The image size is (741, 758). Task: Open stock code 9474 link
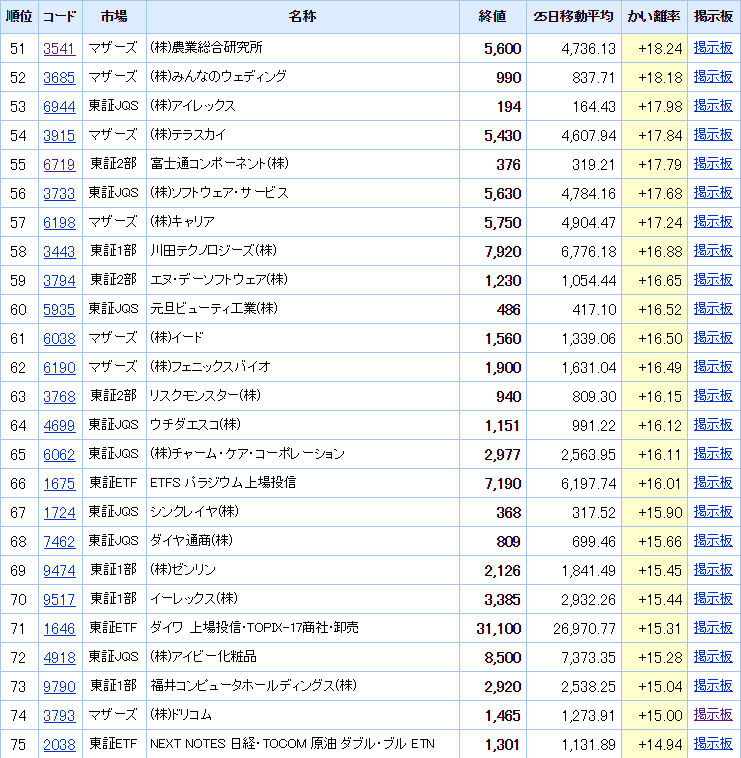(59, 571)
